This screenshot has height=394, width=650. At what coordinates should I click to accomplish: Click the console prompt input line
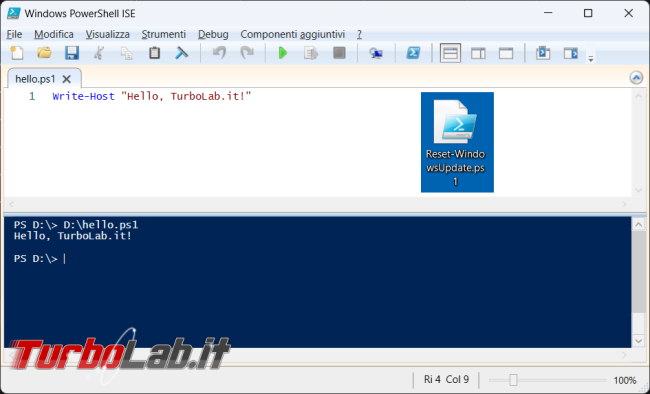point(40,259)
